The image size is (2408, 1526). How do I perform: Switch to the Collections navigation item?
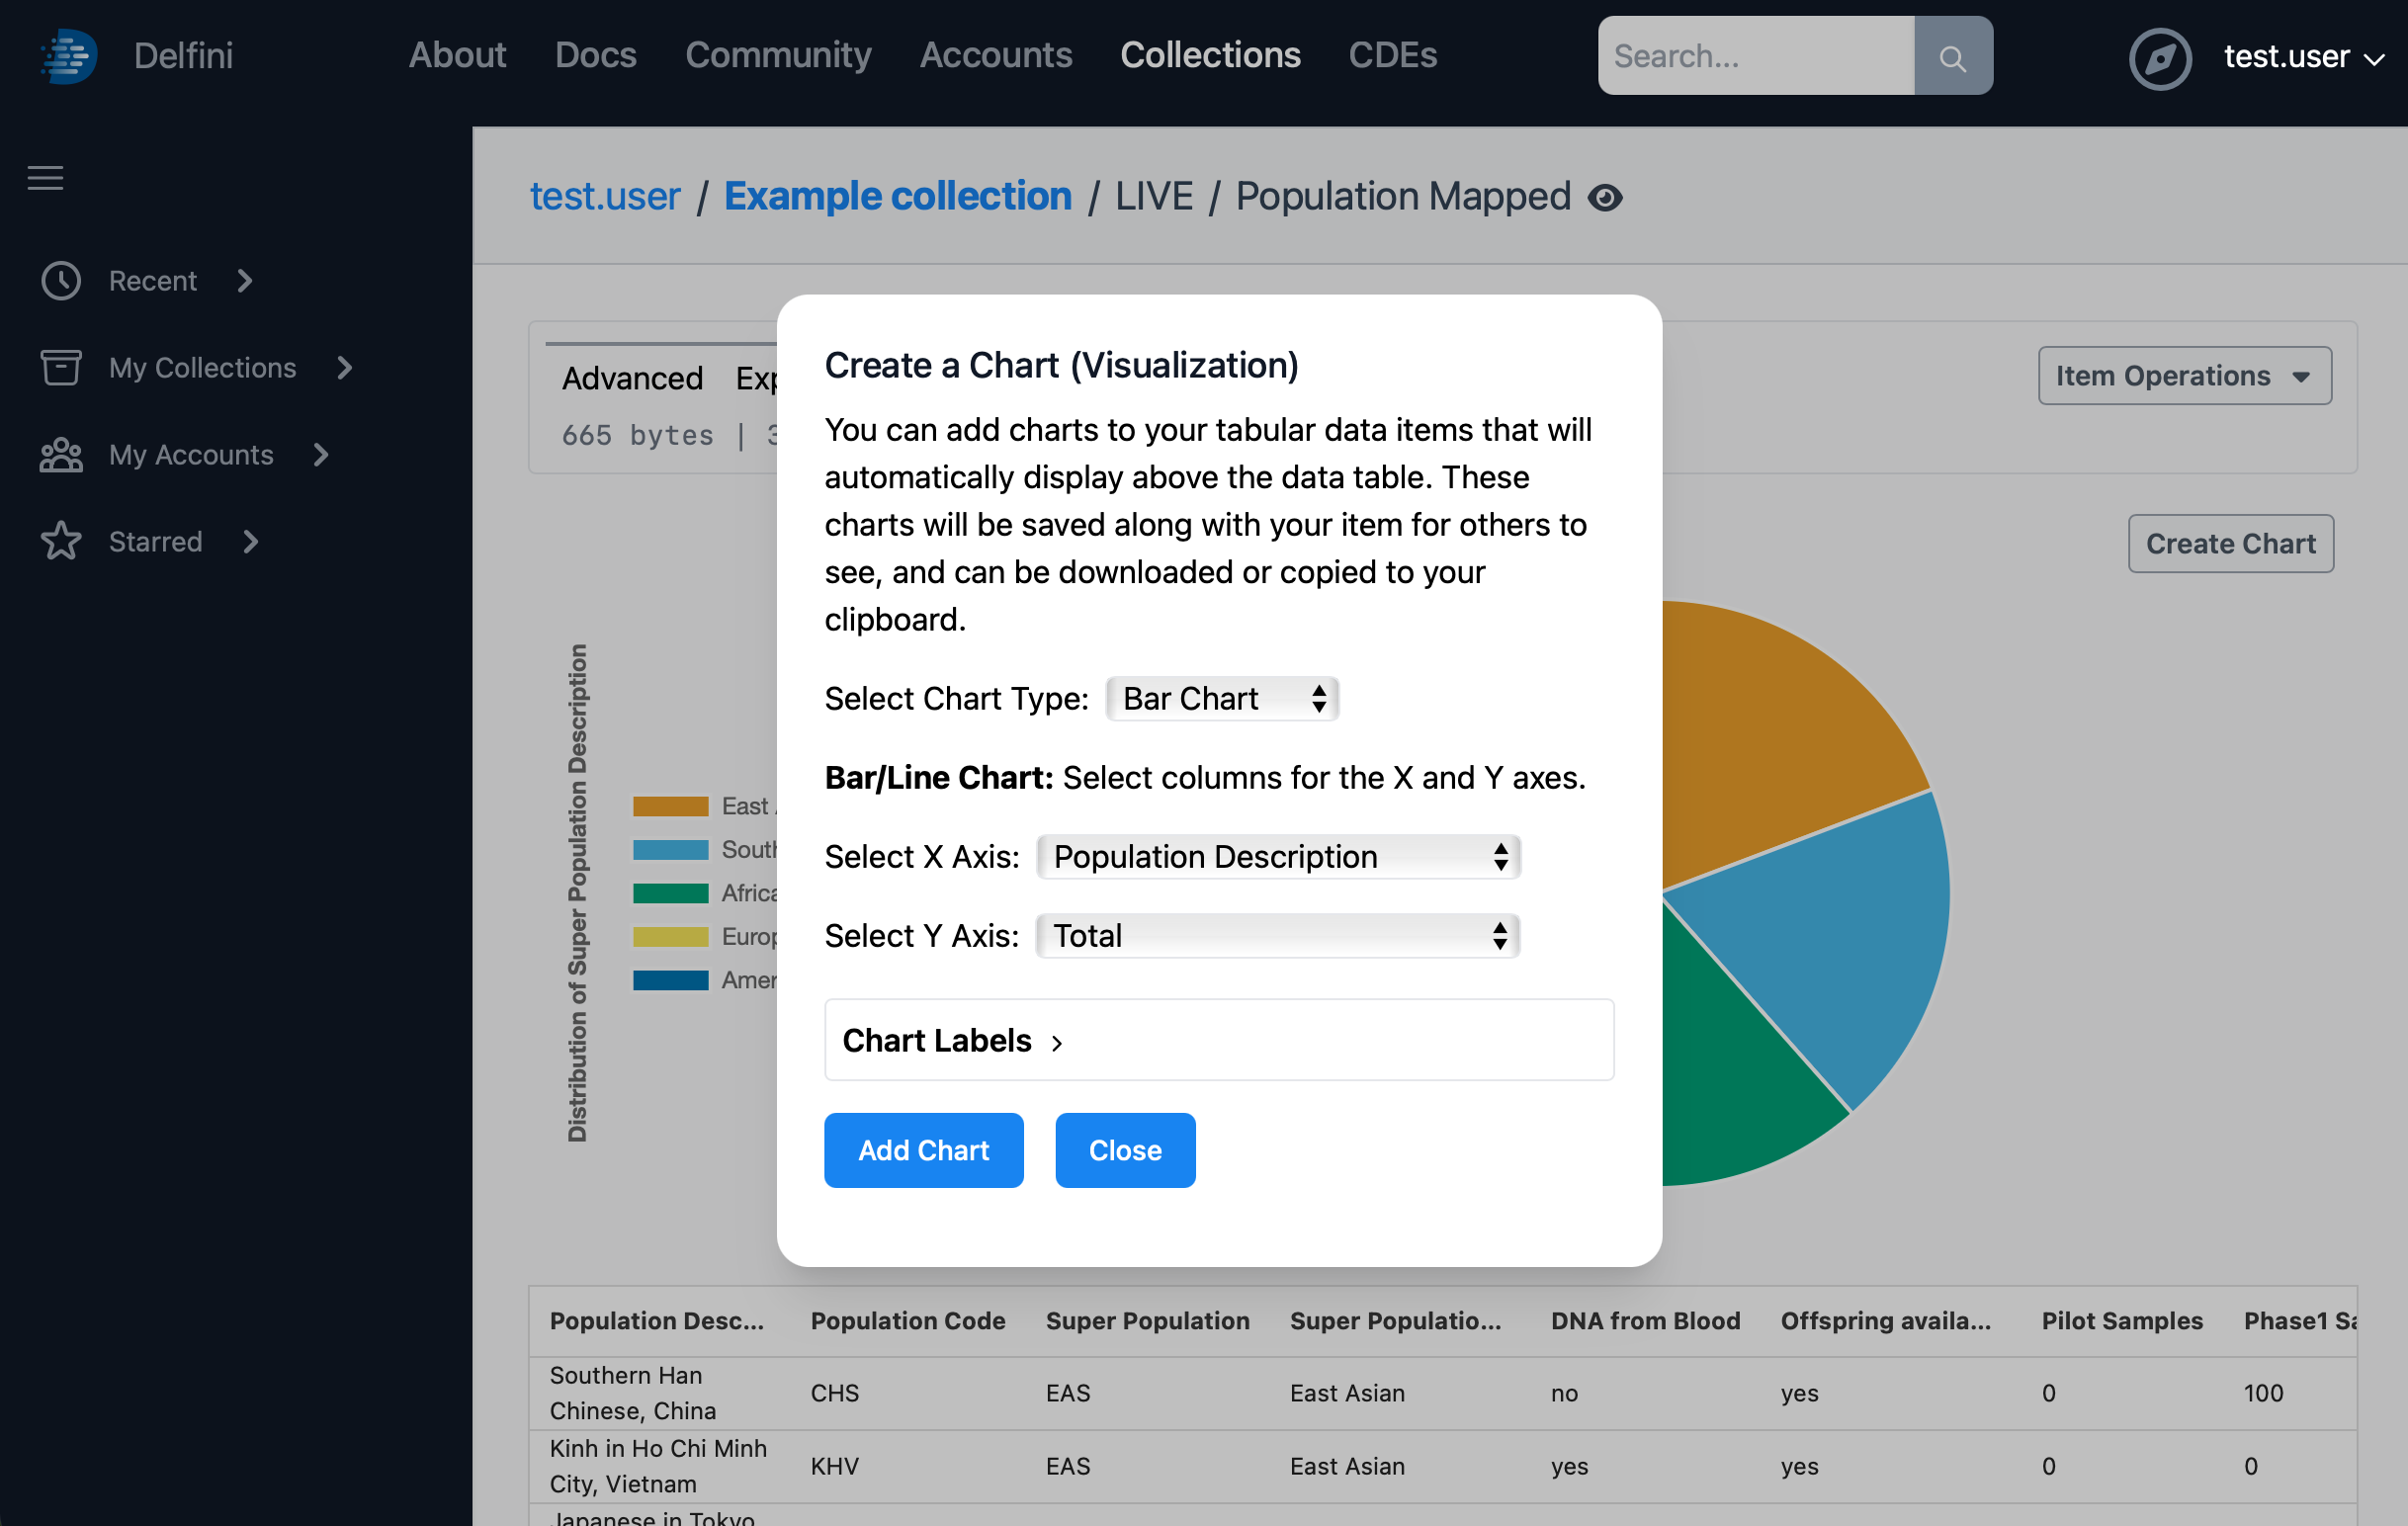[1211, 55]
